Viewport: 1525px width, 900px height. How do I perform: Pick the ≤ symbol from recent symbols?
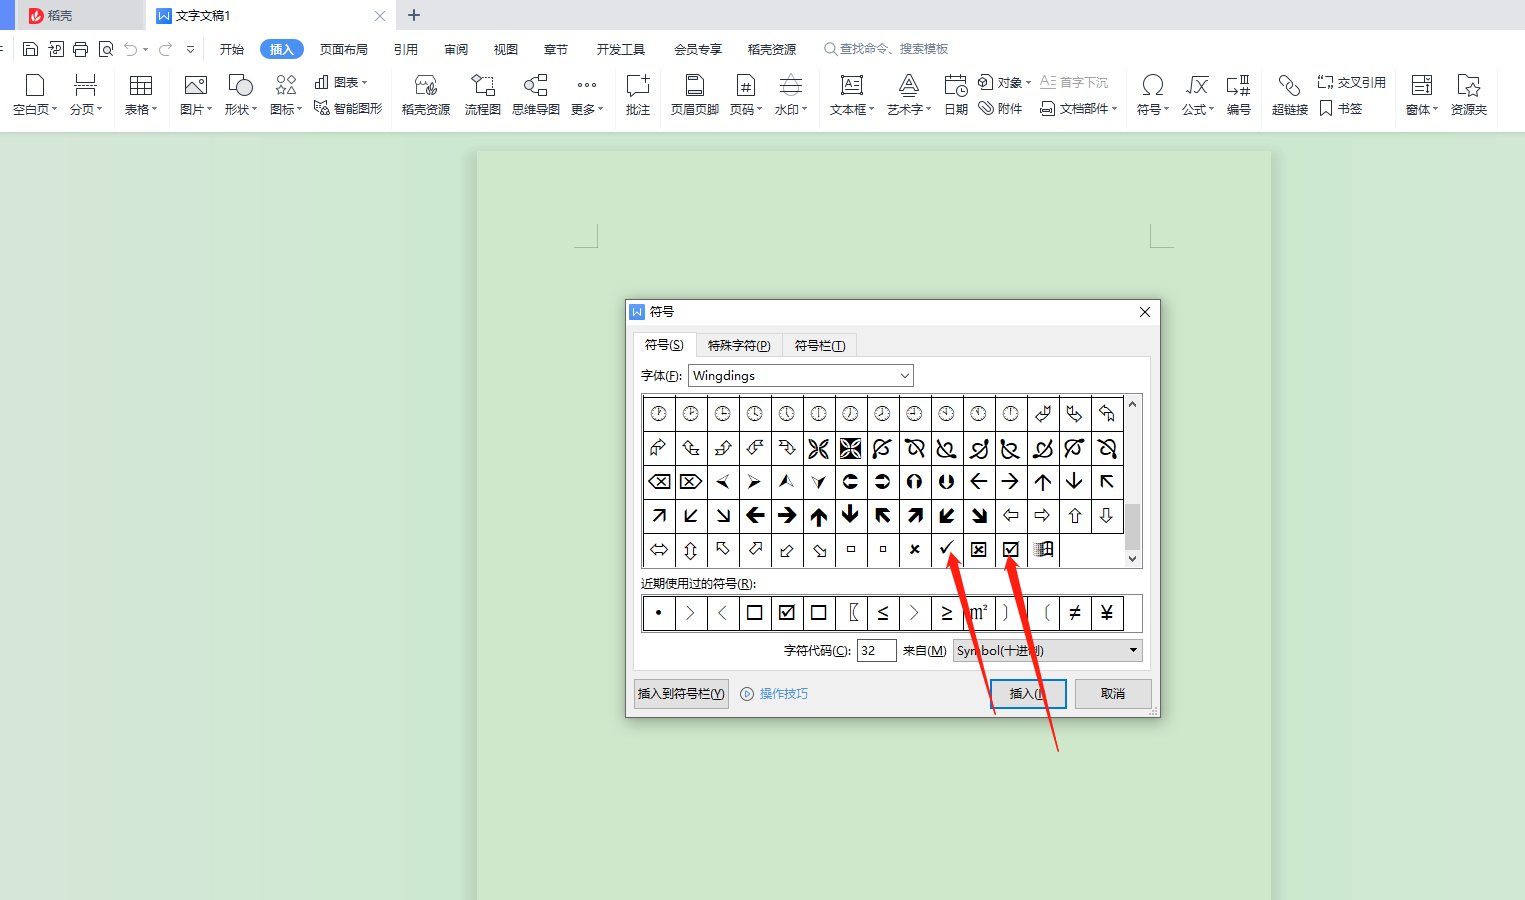(882, 613)
